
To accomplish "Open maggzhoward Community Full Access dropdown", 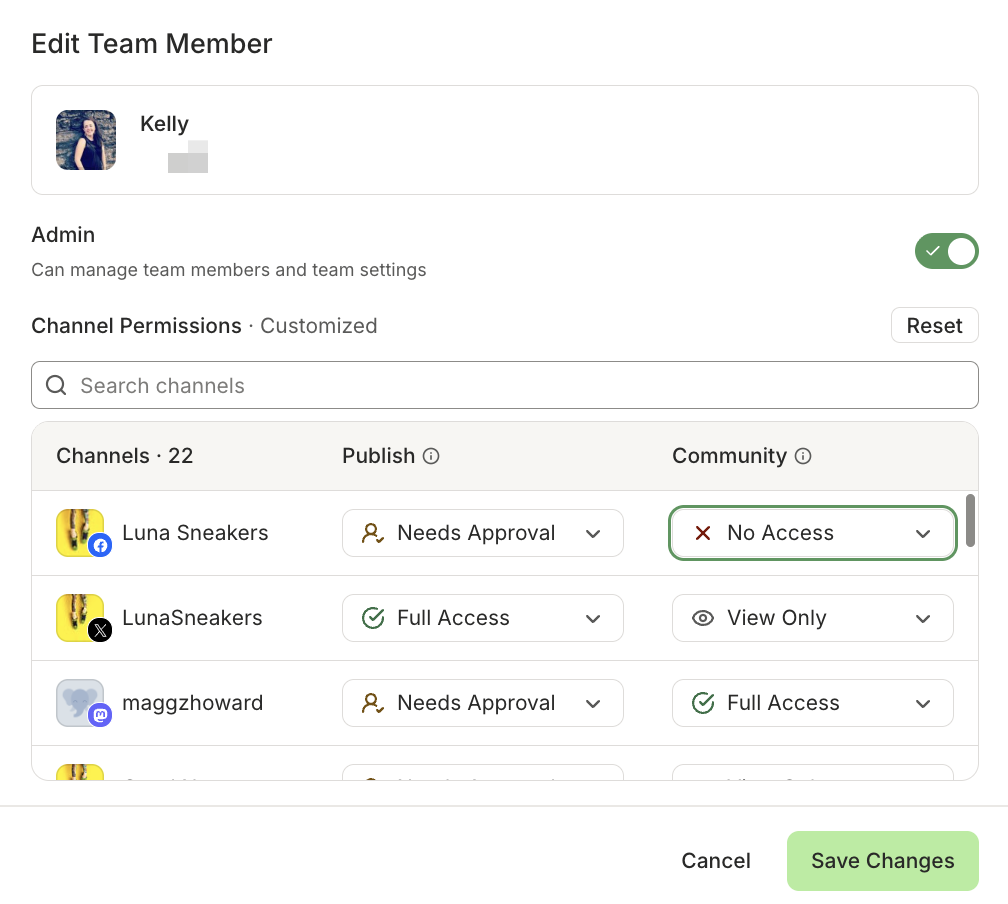I will 813,703.
